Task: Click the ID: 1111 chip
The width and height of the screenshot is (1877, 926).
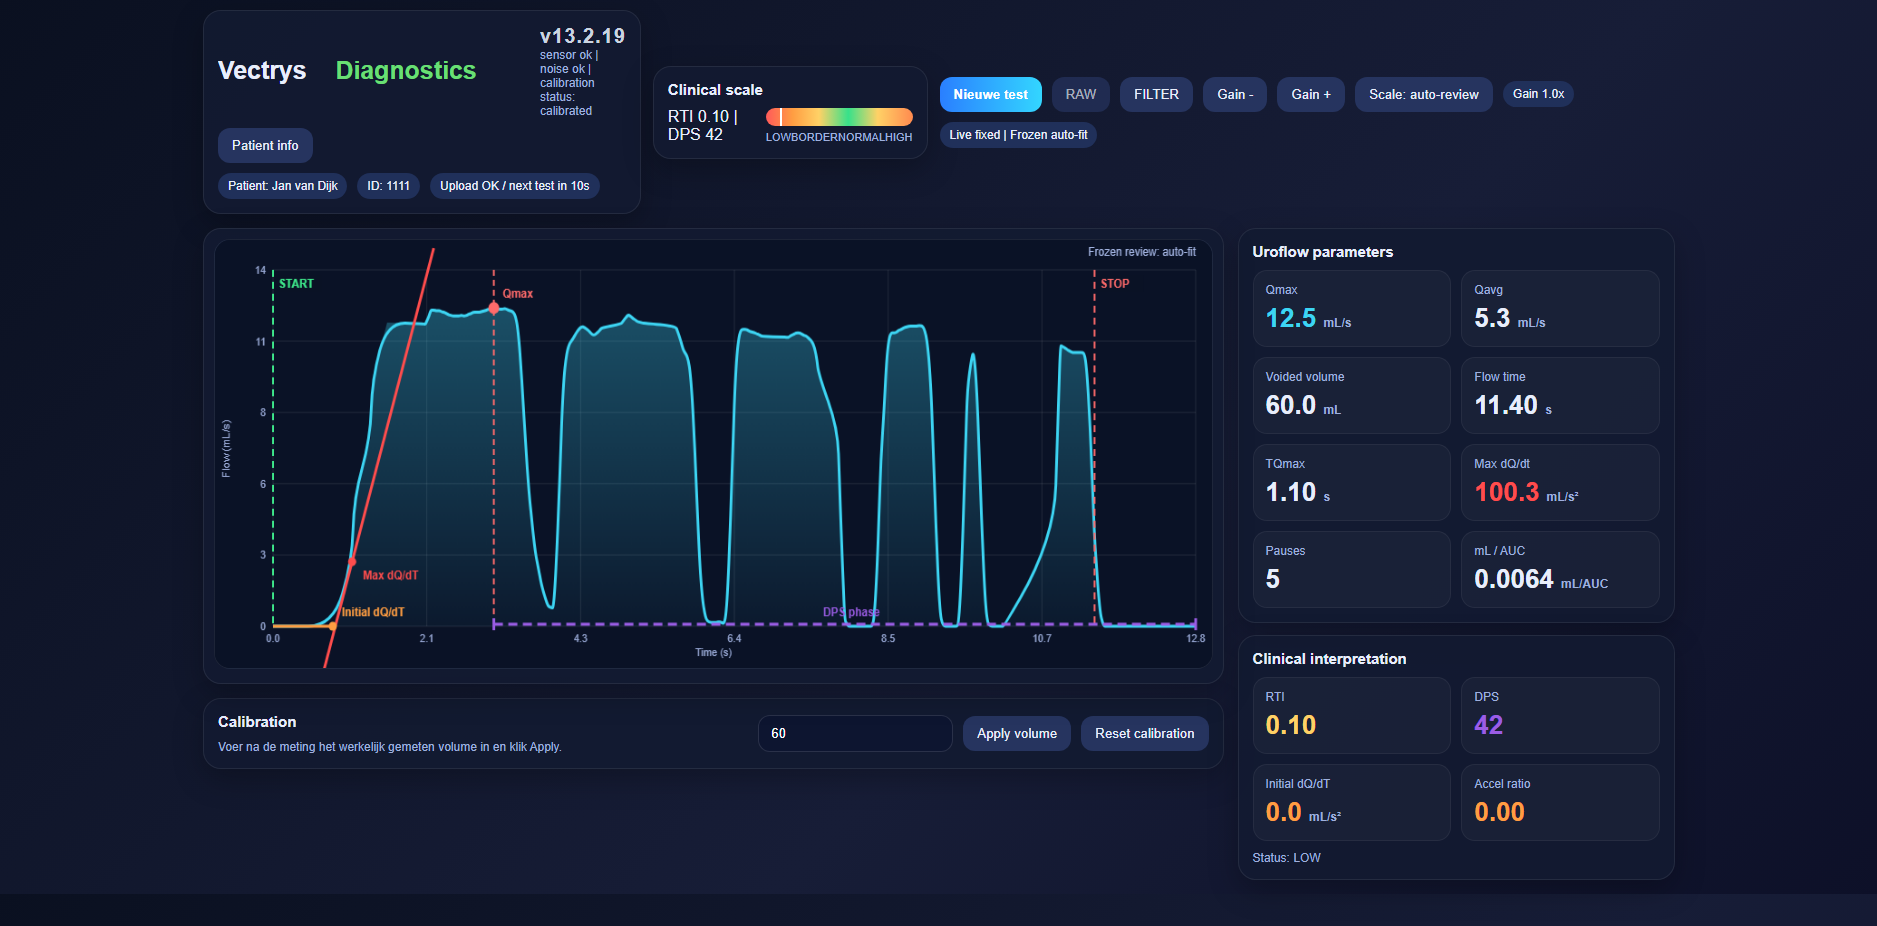Action: tap(388, 186)
